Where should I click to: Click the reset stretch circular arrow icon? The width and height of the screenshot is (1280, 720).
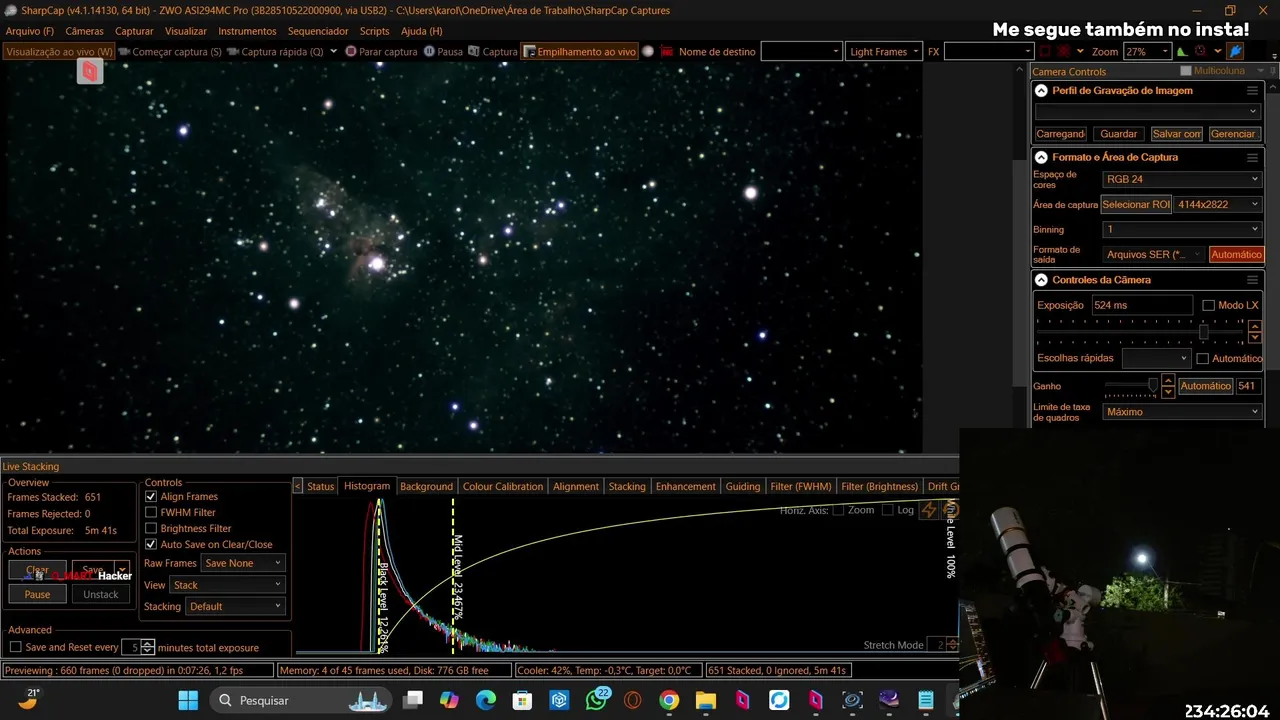[x=951, y=510]
